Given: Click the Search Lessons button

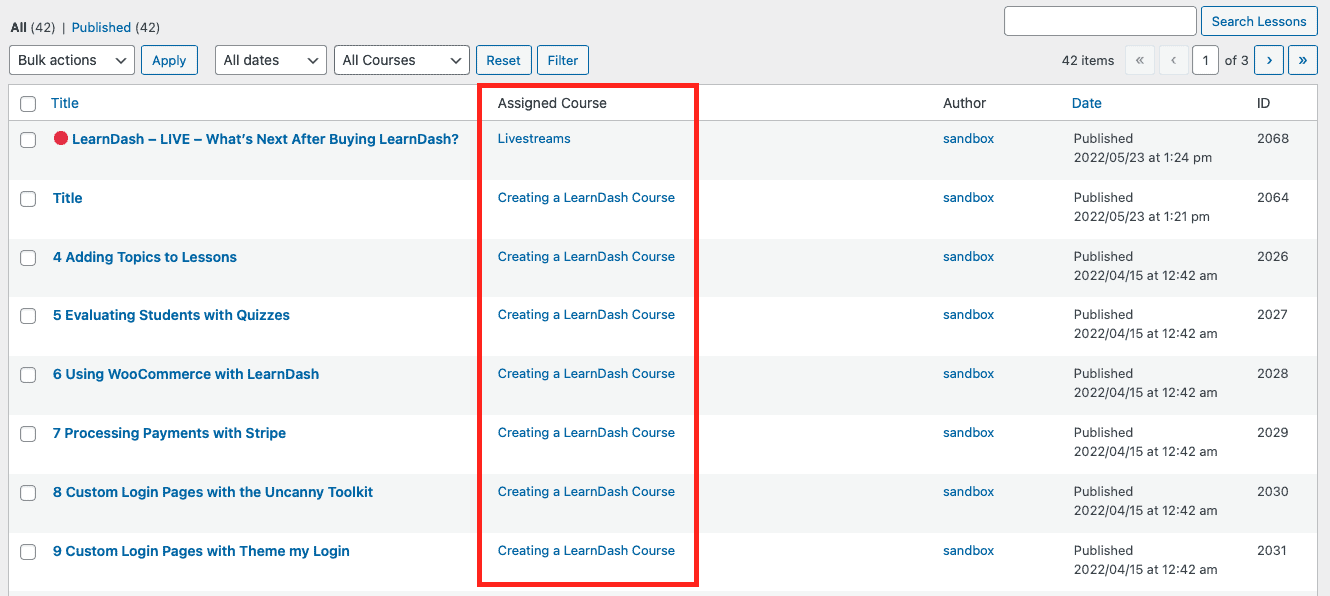Looking at the screenshot, I should click(x=1259, y=21).
